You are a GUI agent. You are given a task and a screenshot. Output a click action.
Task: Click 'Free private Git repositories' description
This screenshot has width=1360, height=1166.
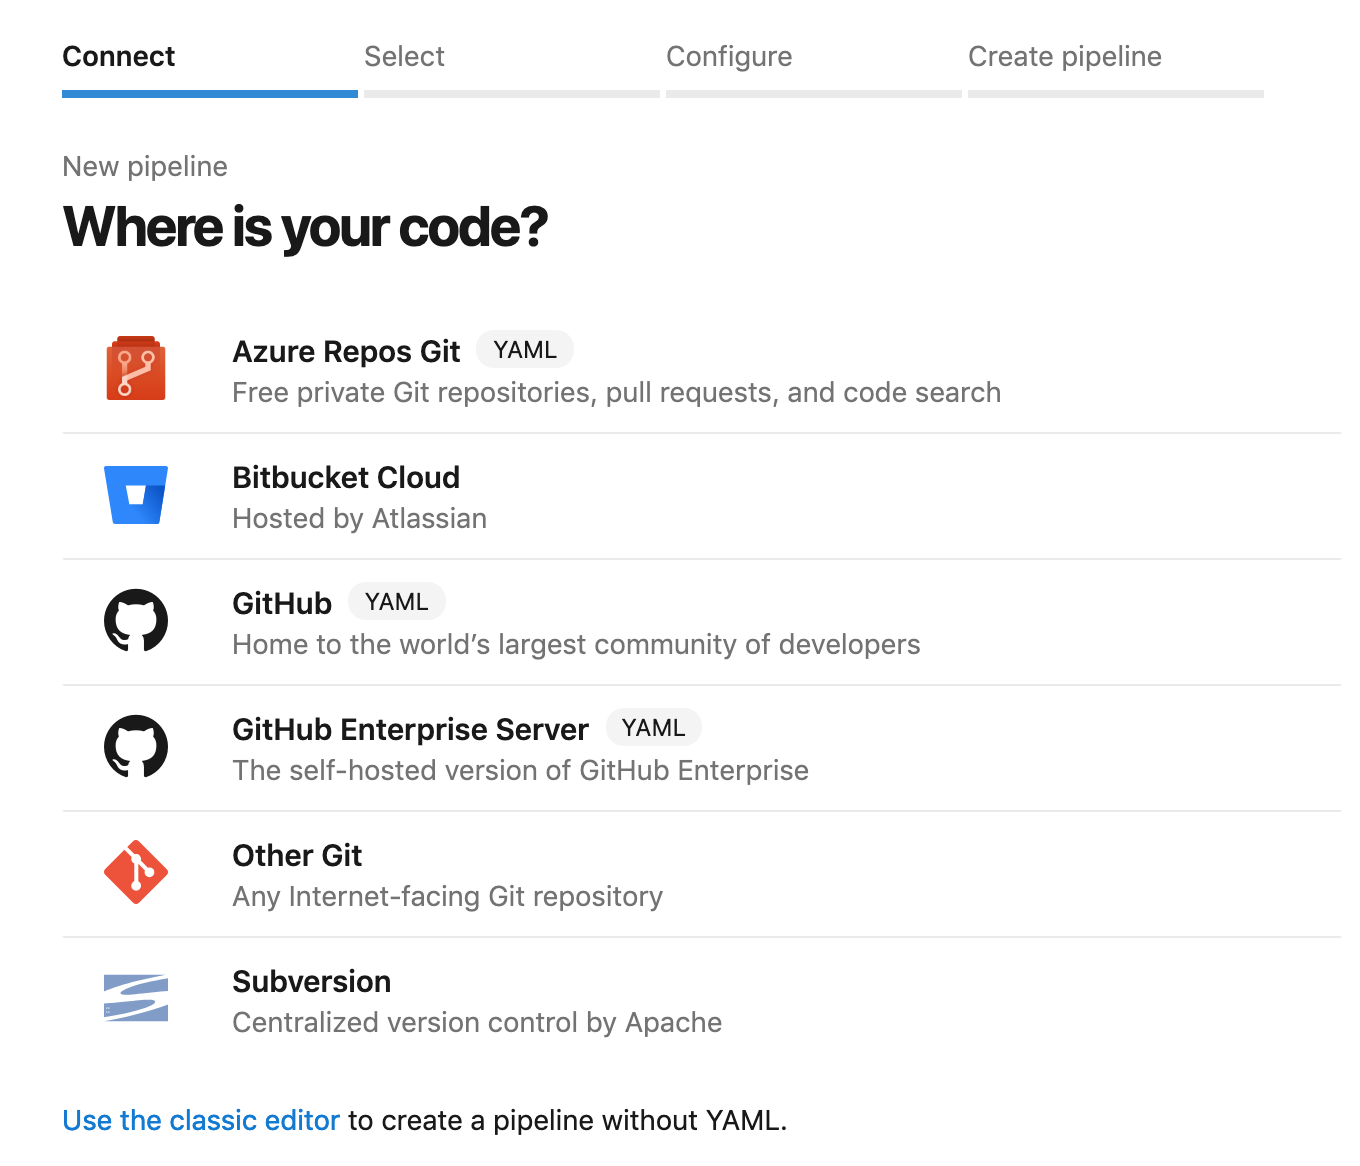coord(616,392)
